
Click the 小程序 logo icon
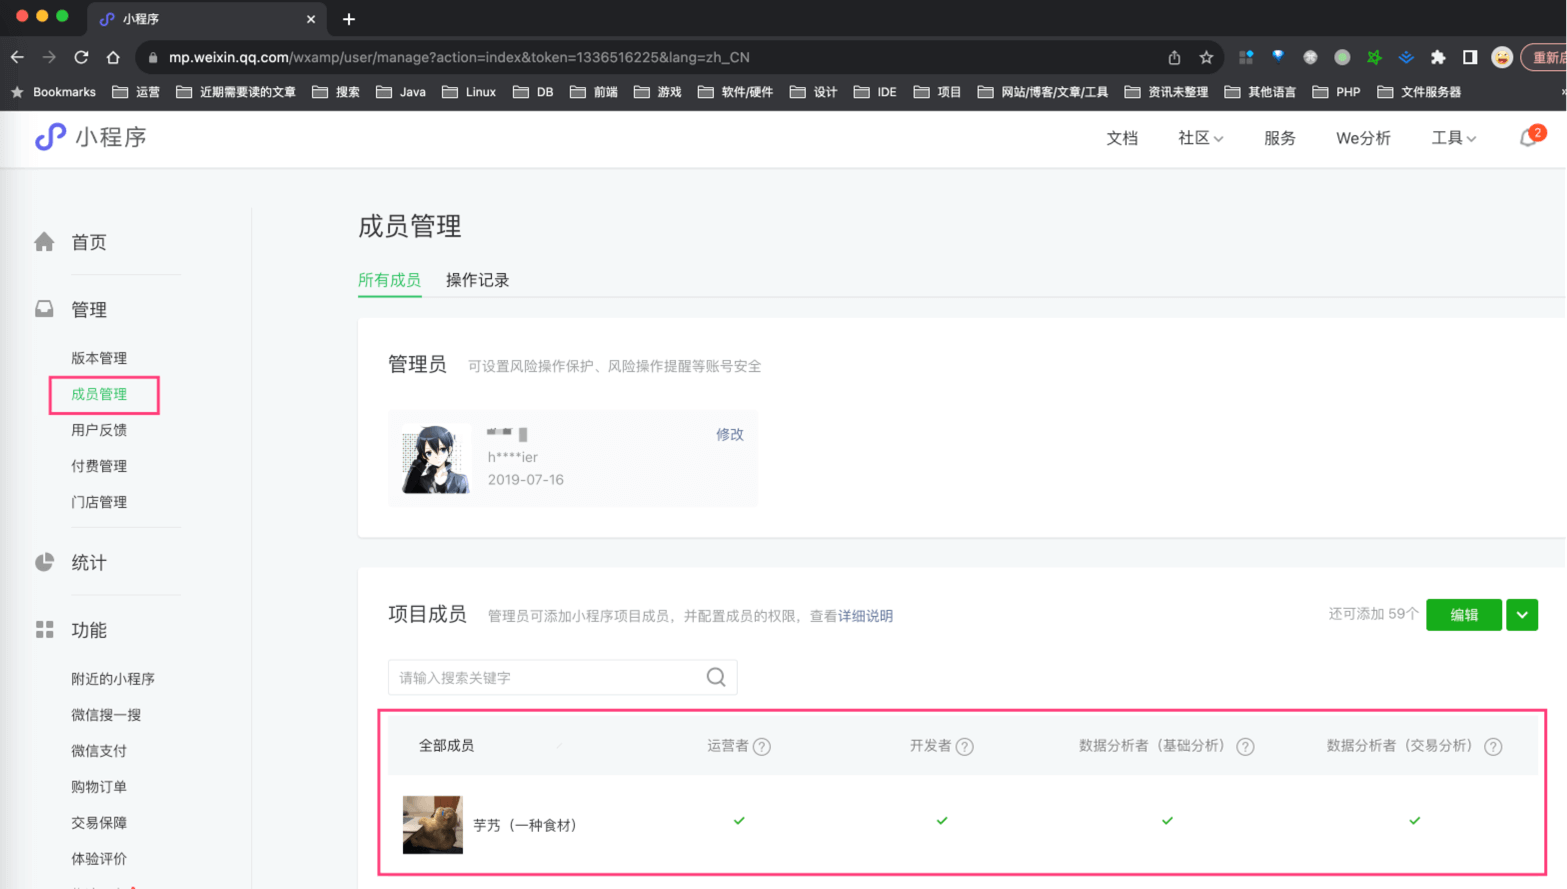click(x=51, y=138)
